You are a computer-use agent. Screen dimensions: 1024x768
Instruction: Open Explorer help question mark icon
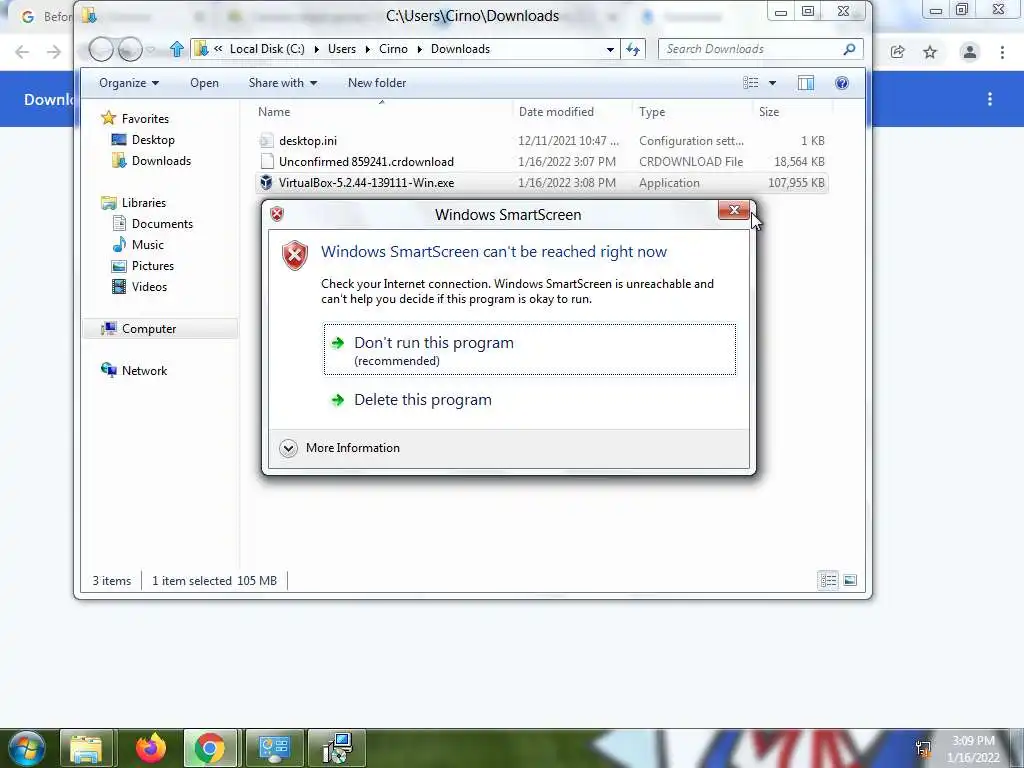842,83
